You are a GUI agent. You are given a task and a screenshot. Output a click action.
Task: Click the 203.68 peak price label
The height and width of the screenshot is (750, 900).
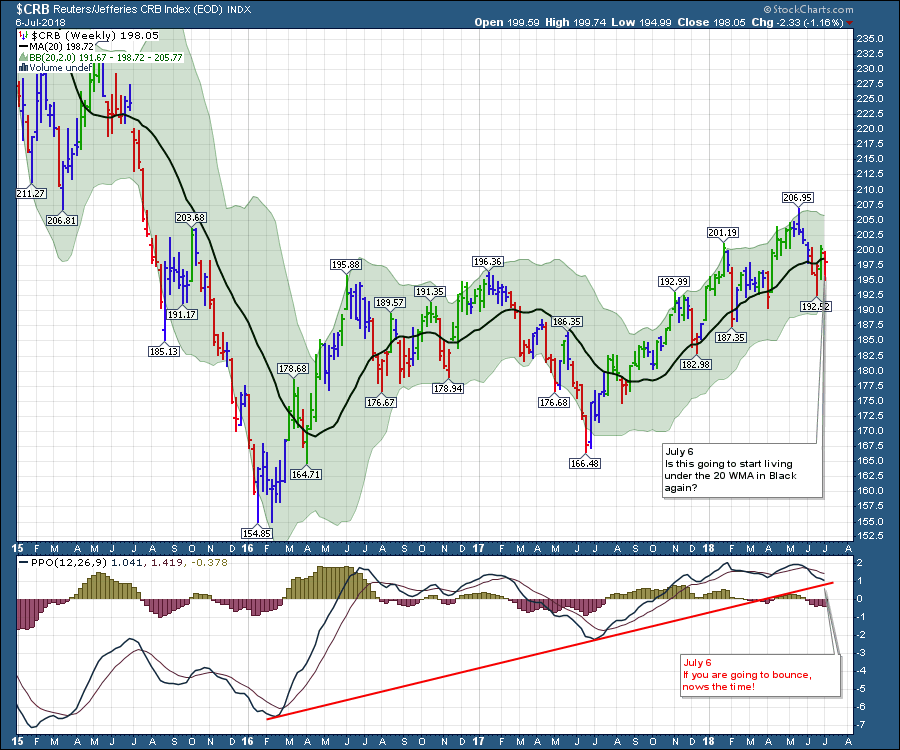pos(191,217)
